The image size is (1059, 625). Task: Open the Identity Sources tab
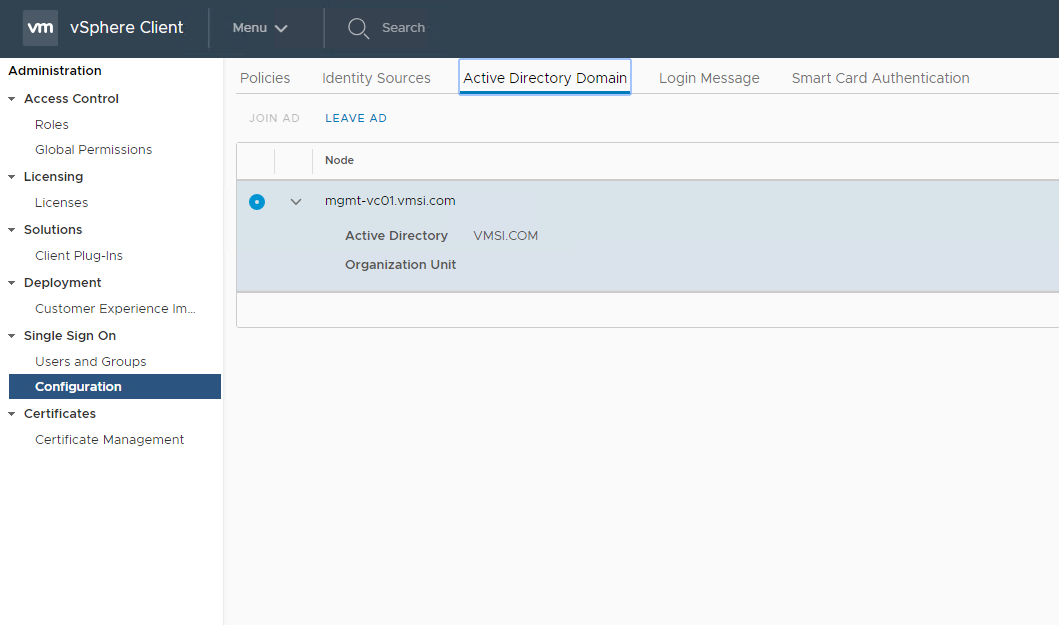pos(376,78)
